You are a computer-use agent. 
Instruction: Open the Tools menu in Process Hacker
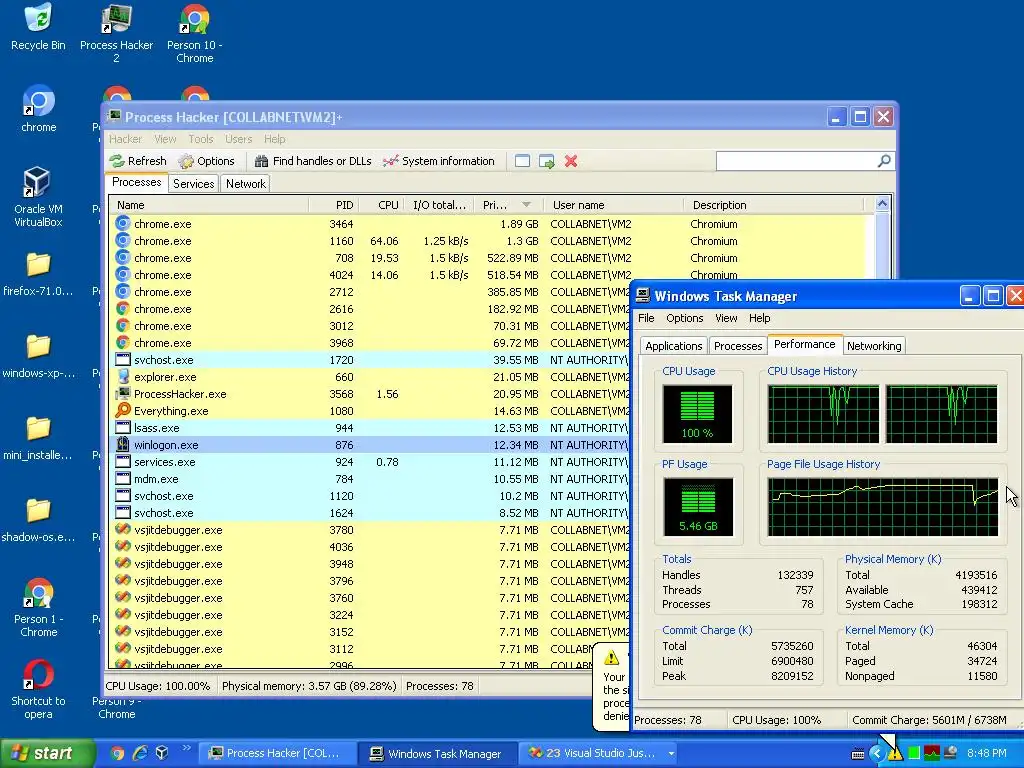coord(200,139)
